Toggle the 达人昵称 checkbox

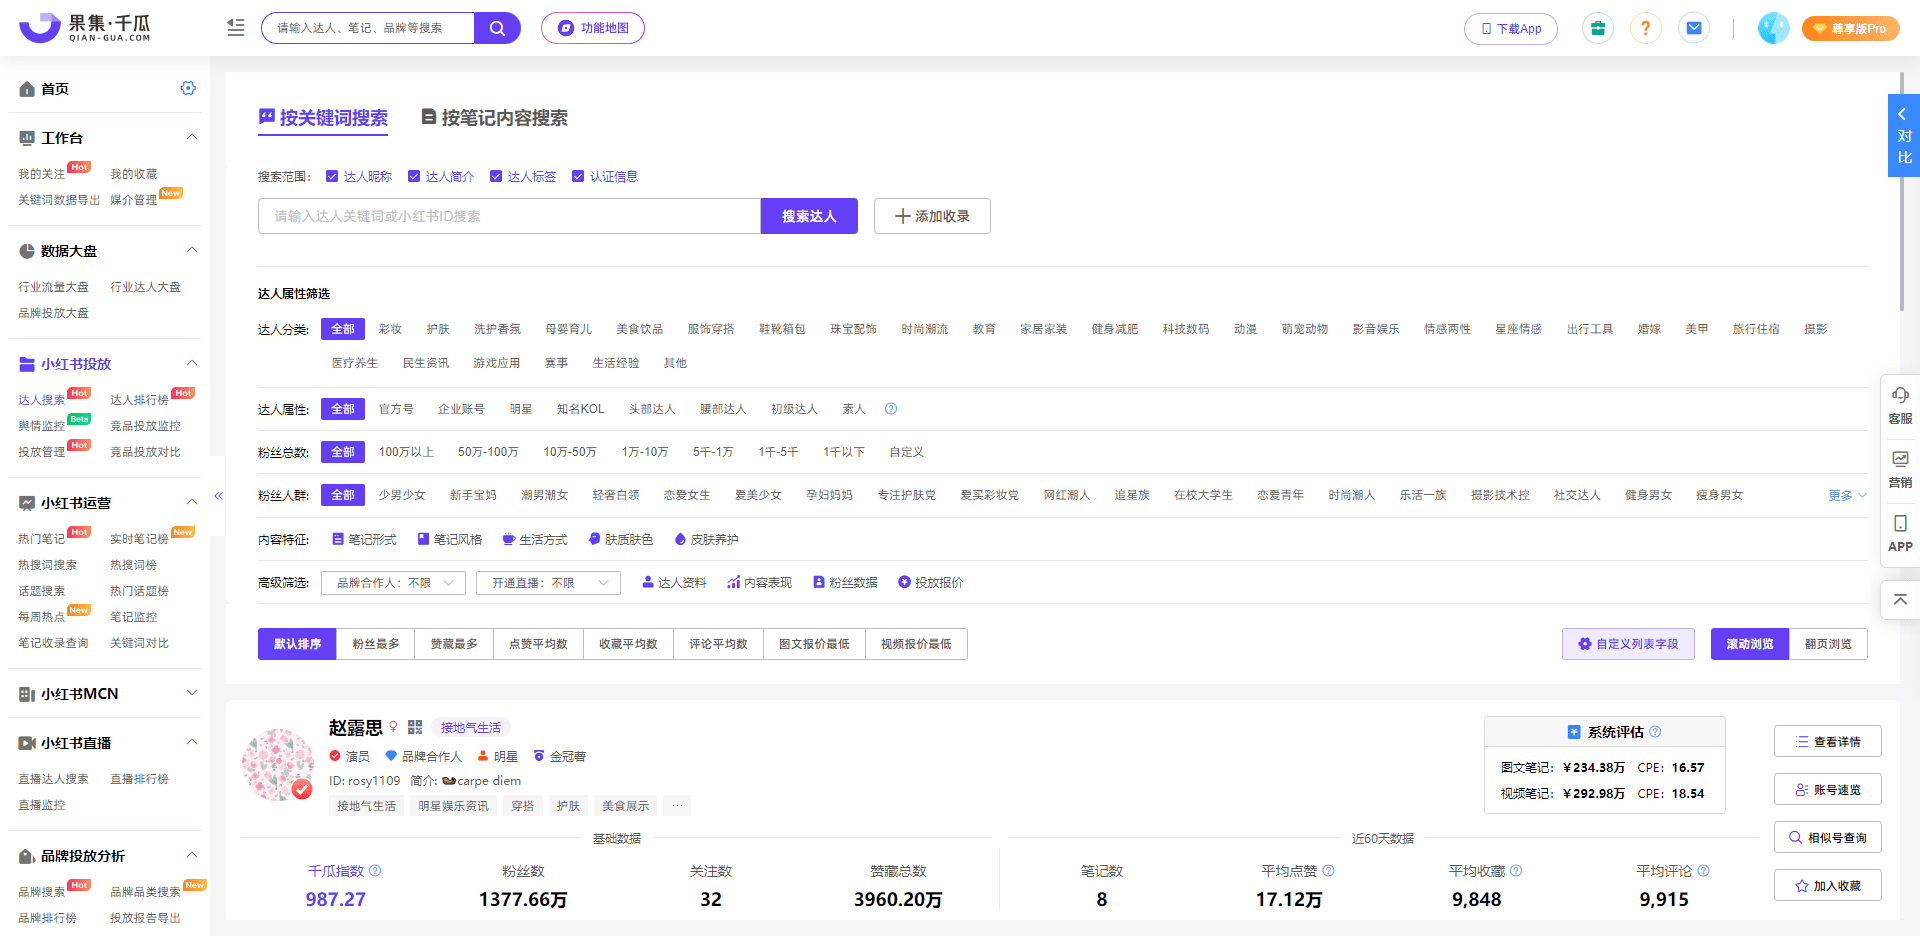(x=332, y=176)
